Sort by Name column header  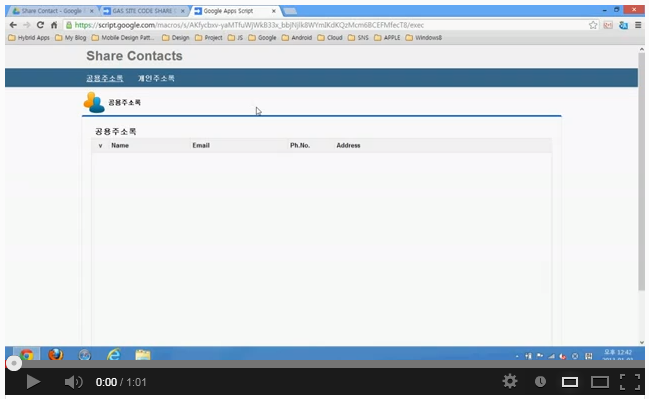point(120,145)
